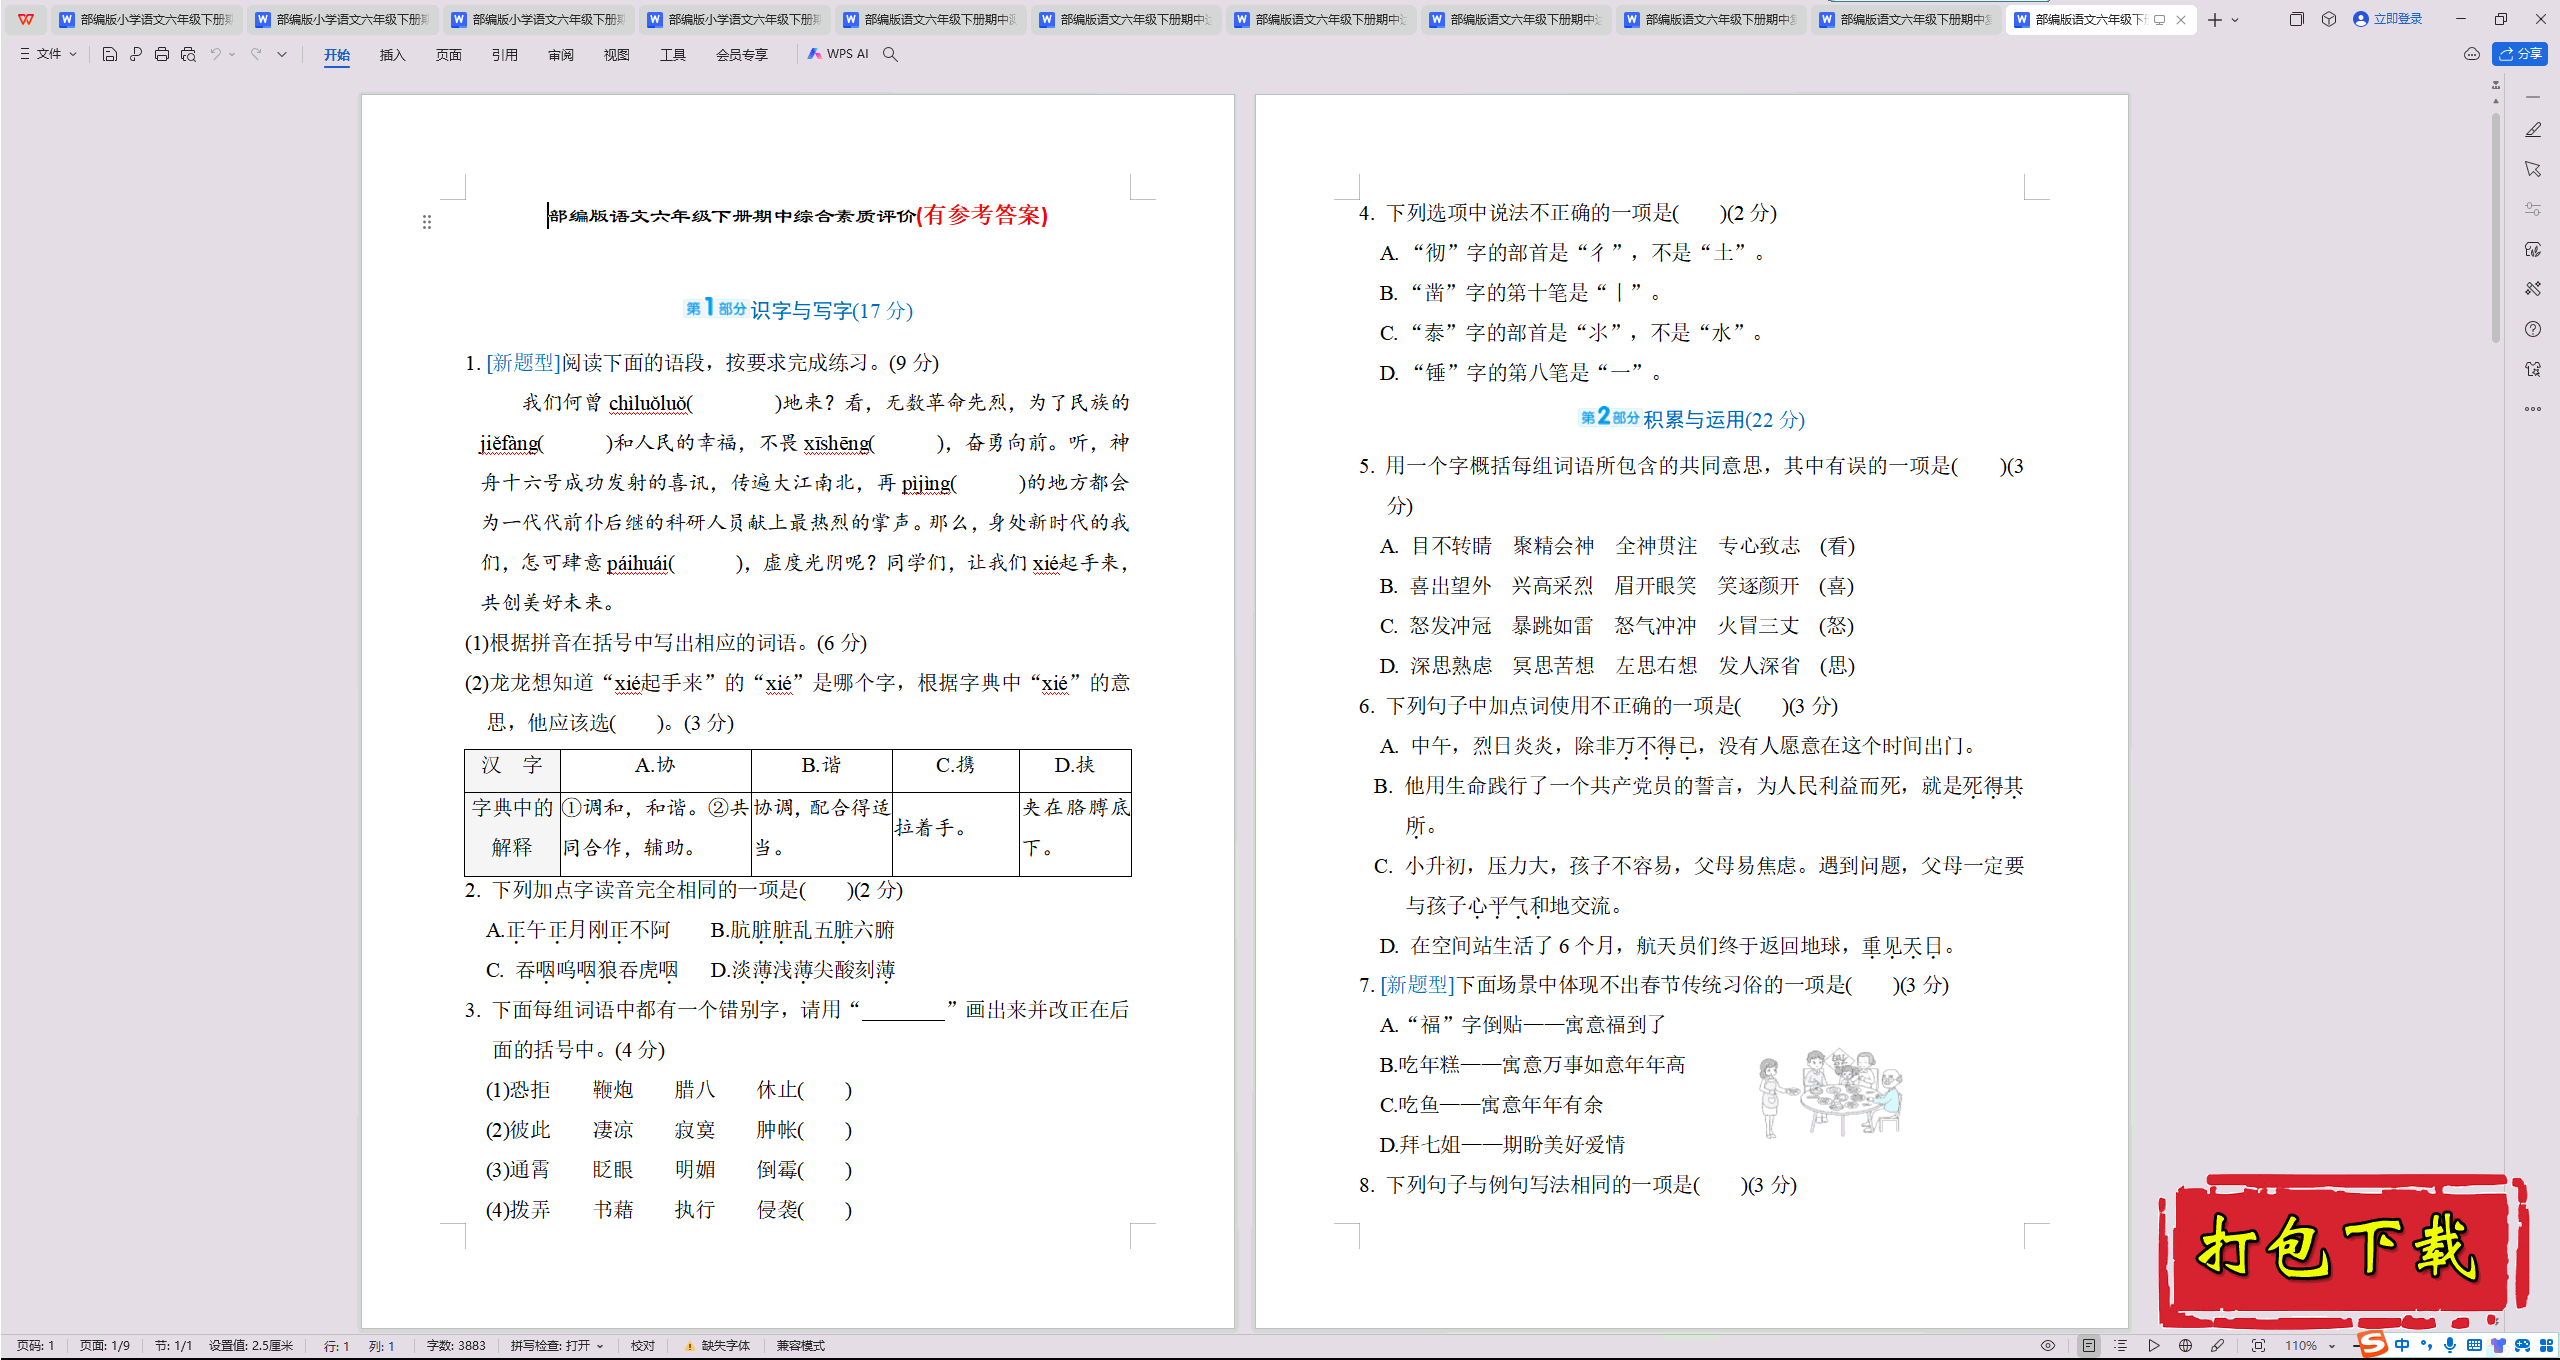Image resolution: width=2560 pixels, height=1360 pixels.
Task: Click the 页面: 1/9 page indicator
Action: 105,1346
